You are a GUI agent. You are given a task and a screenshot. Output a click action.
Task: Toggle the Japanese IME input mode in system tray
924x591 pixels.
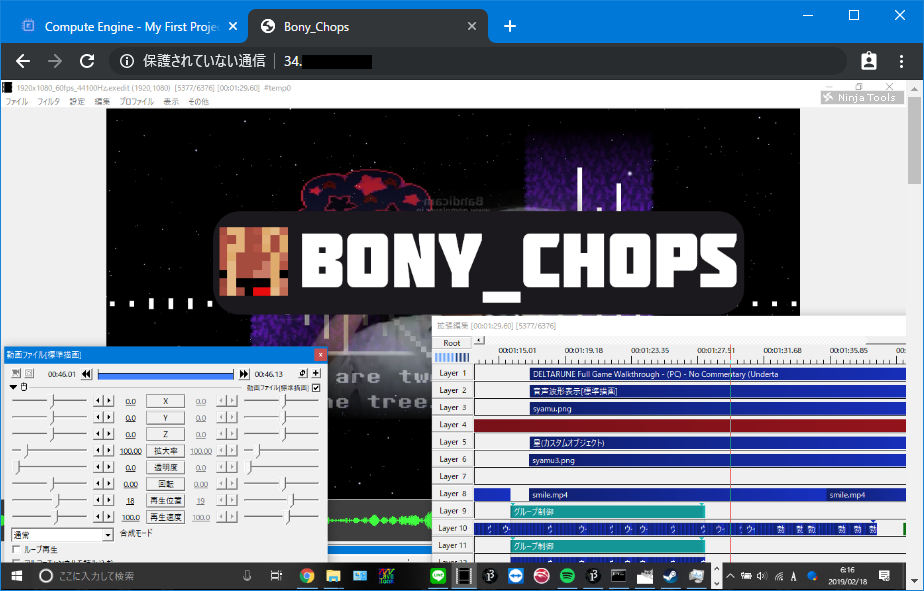793,576
